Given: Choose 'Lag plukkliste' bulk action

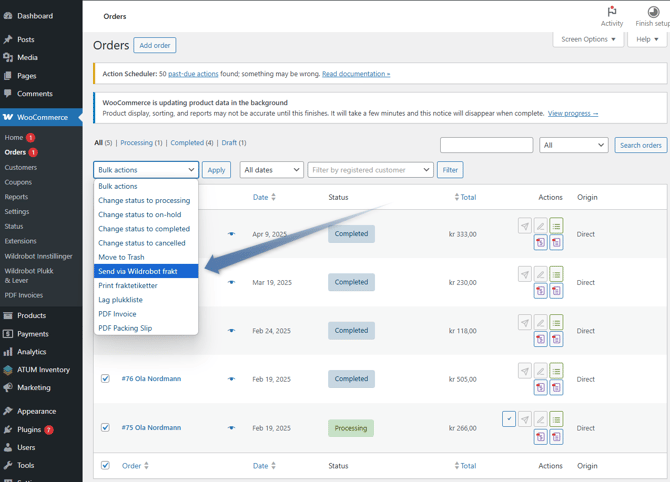Looking at the screenshot, I should coord(146,300).
